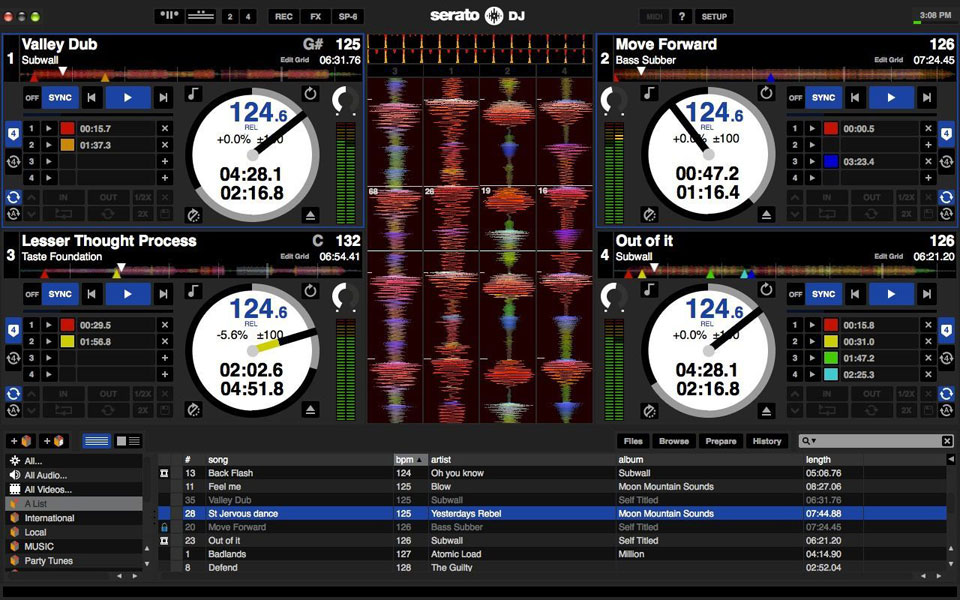Switch the library to the album art view
Screen dimensions: 960x600
[x=129, y=441]
